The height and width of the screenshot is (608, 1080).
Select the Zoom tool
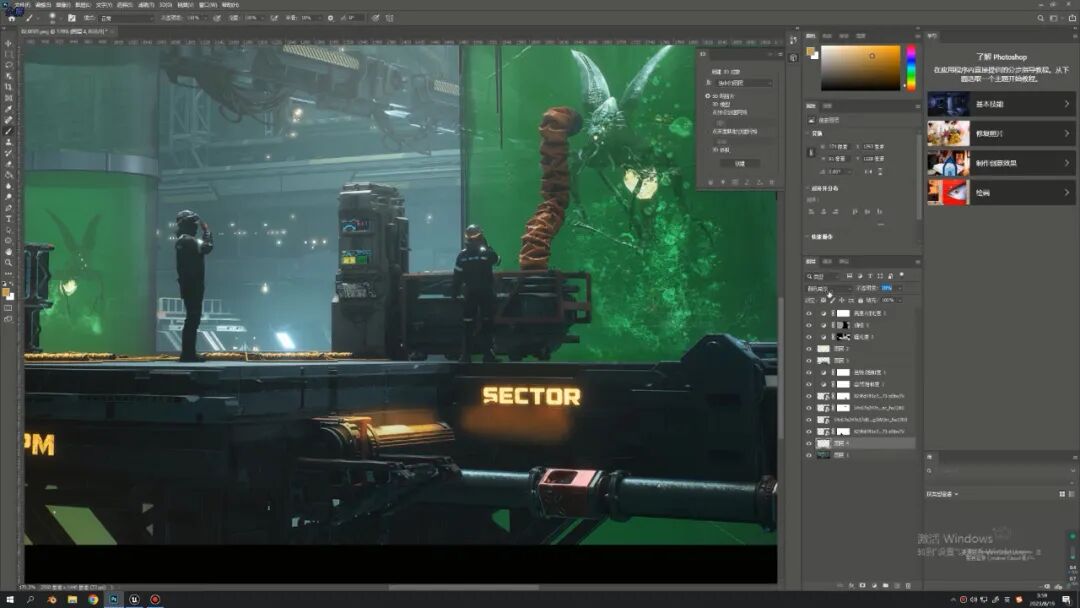click(8, 262)
